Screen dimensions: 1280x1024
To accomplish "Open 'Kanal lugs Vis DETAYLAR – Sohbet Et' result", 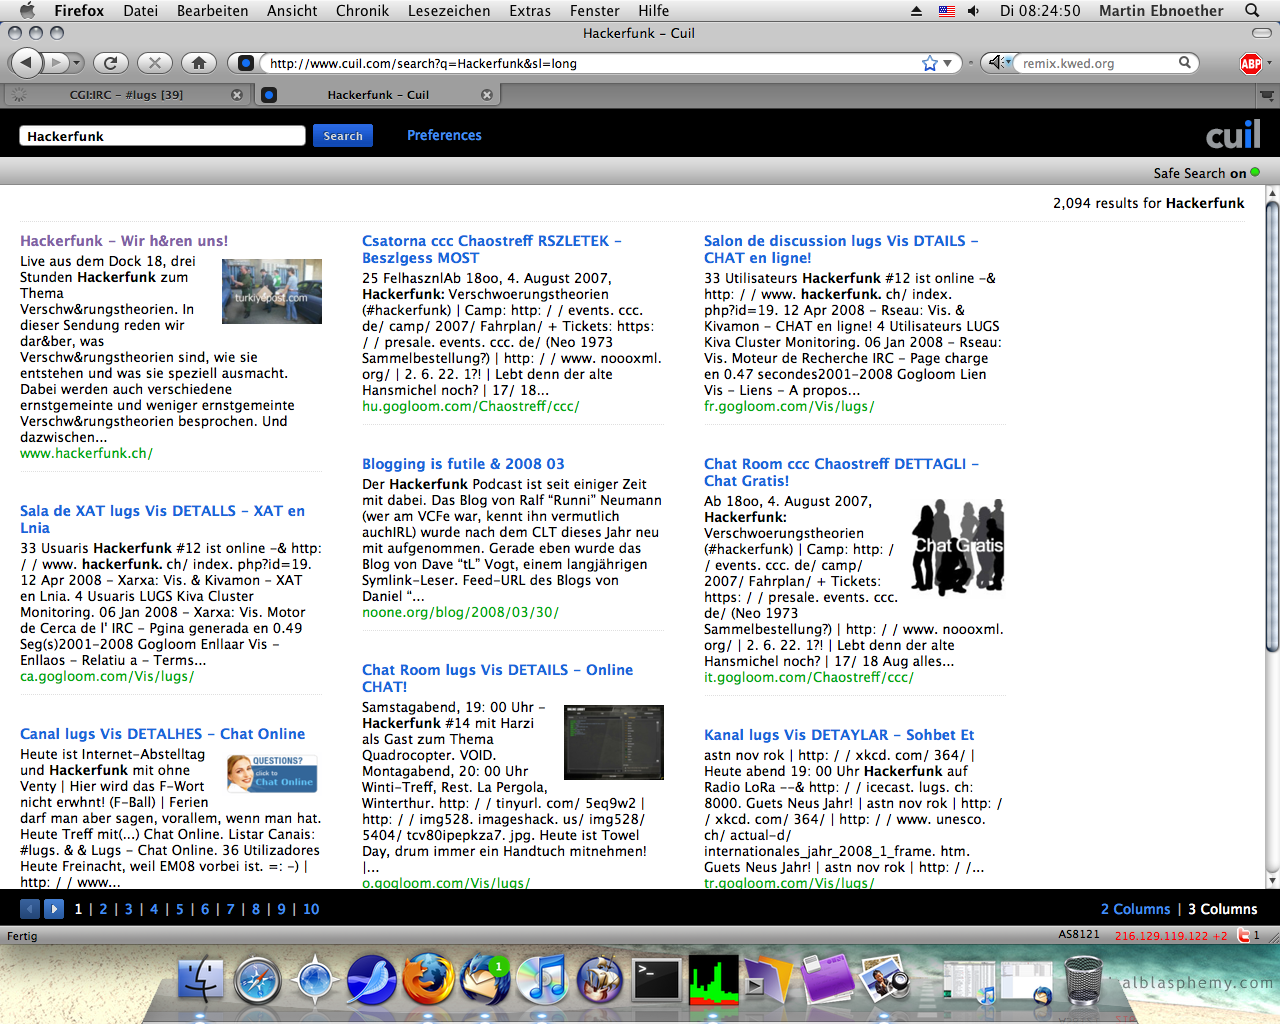I will point(839,735).
